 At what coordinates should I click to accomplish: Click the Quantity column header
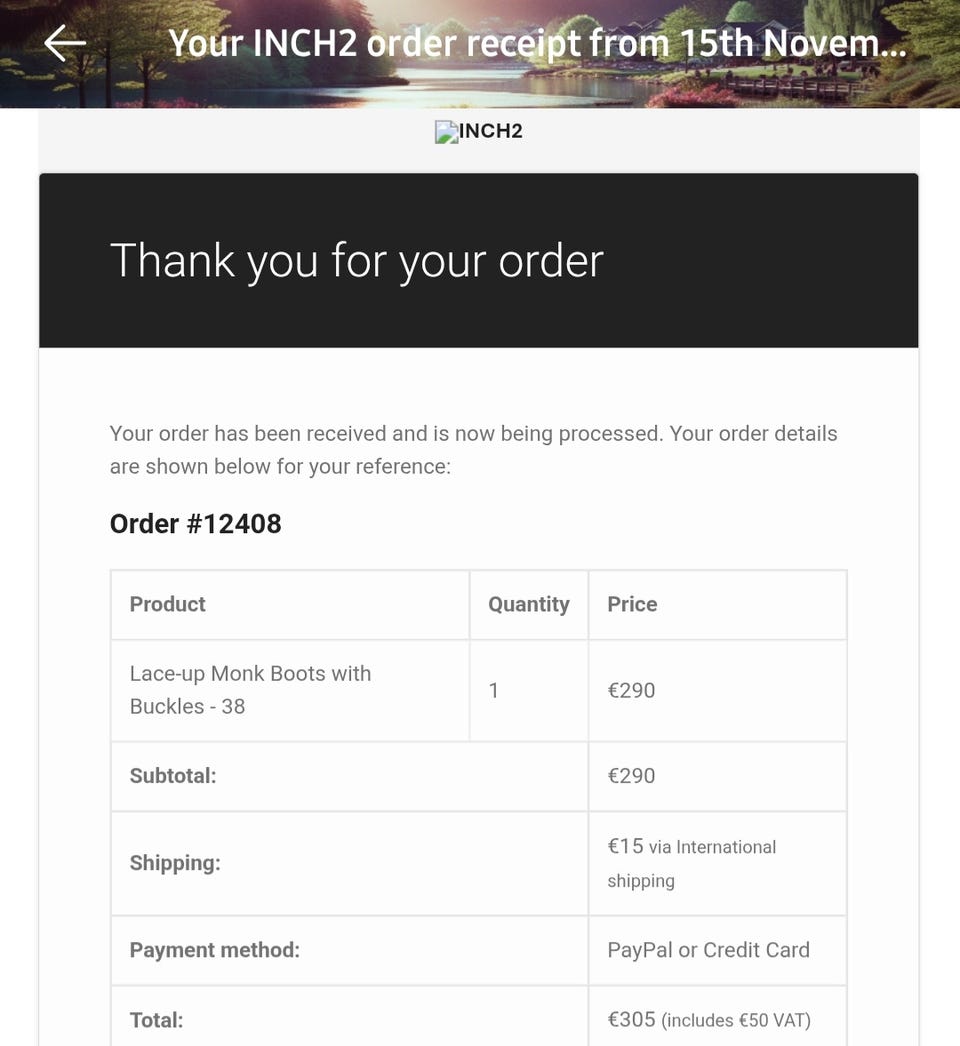click(528, 604)
